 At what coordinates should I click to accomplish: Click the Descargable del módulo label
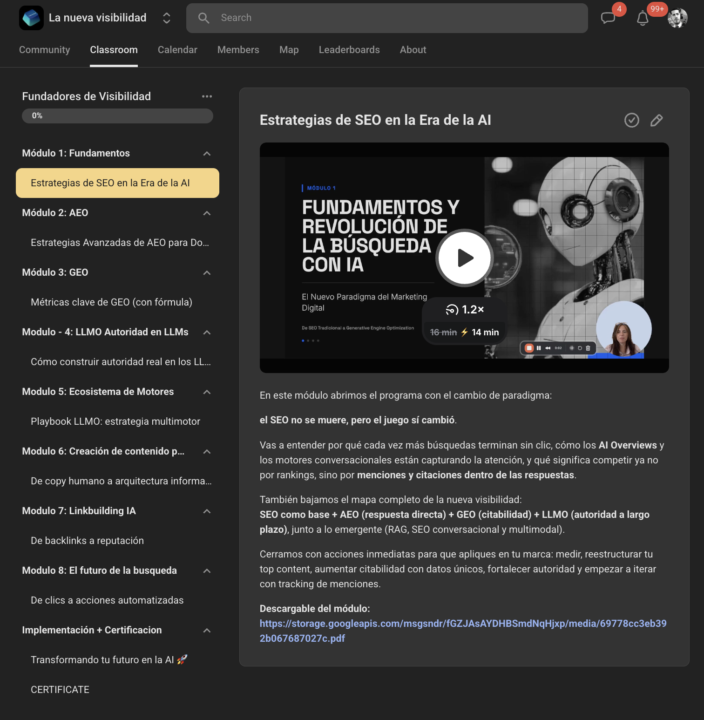tap(315, 609)
